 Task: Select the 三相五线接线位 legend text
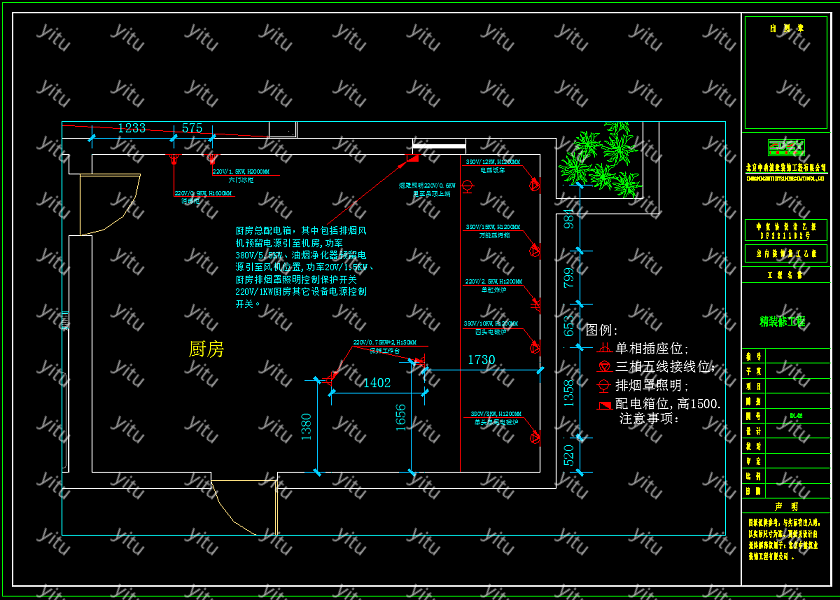(x=665, y=366)
